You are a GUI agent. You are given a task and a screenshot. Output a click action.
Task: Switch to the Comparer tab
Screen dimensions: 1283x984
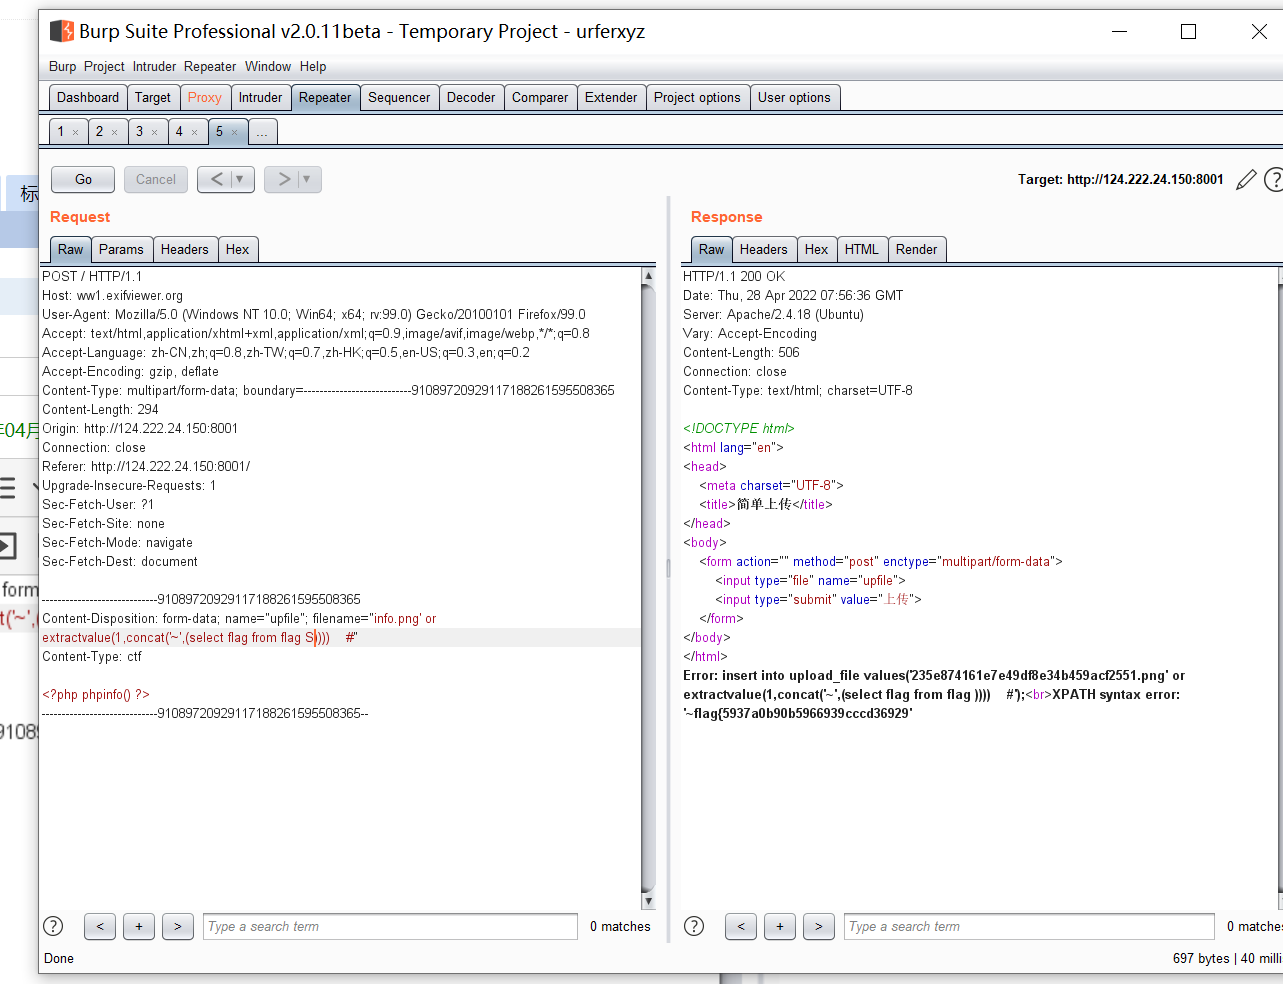(x=540, y=97)
